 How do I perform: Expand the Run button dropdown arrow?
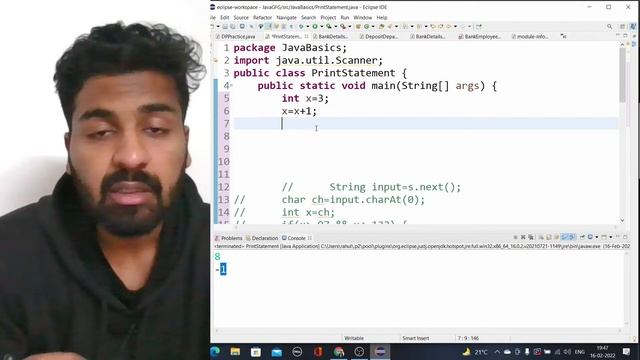point(322,27)
